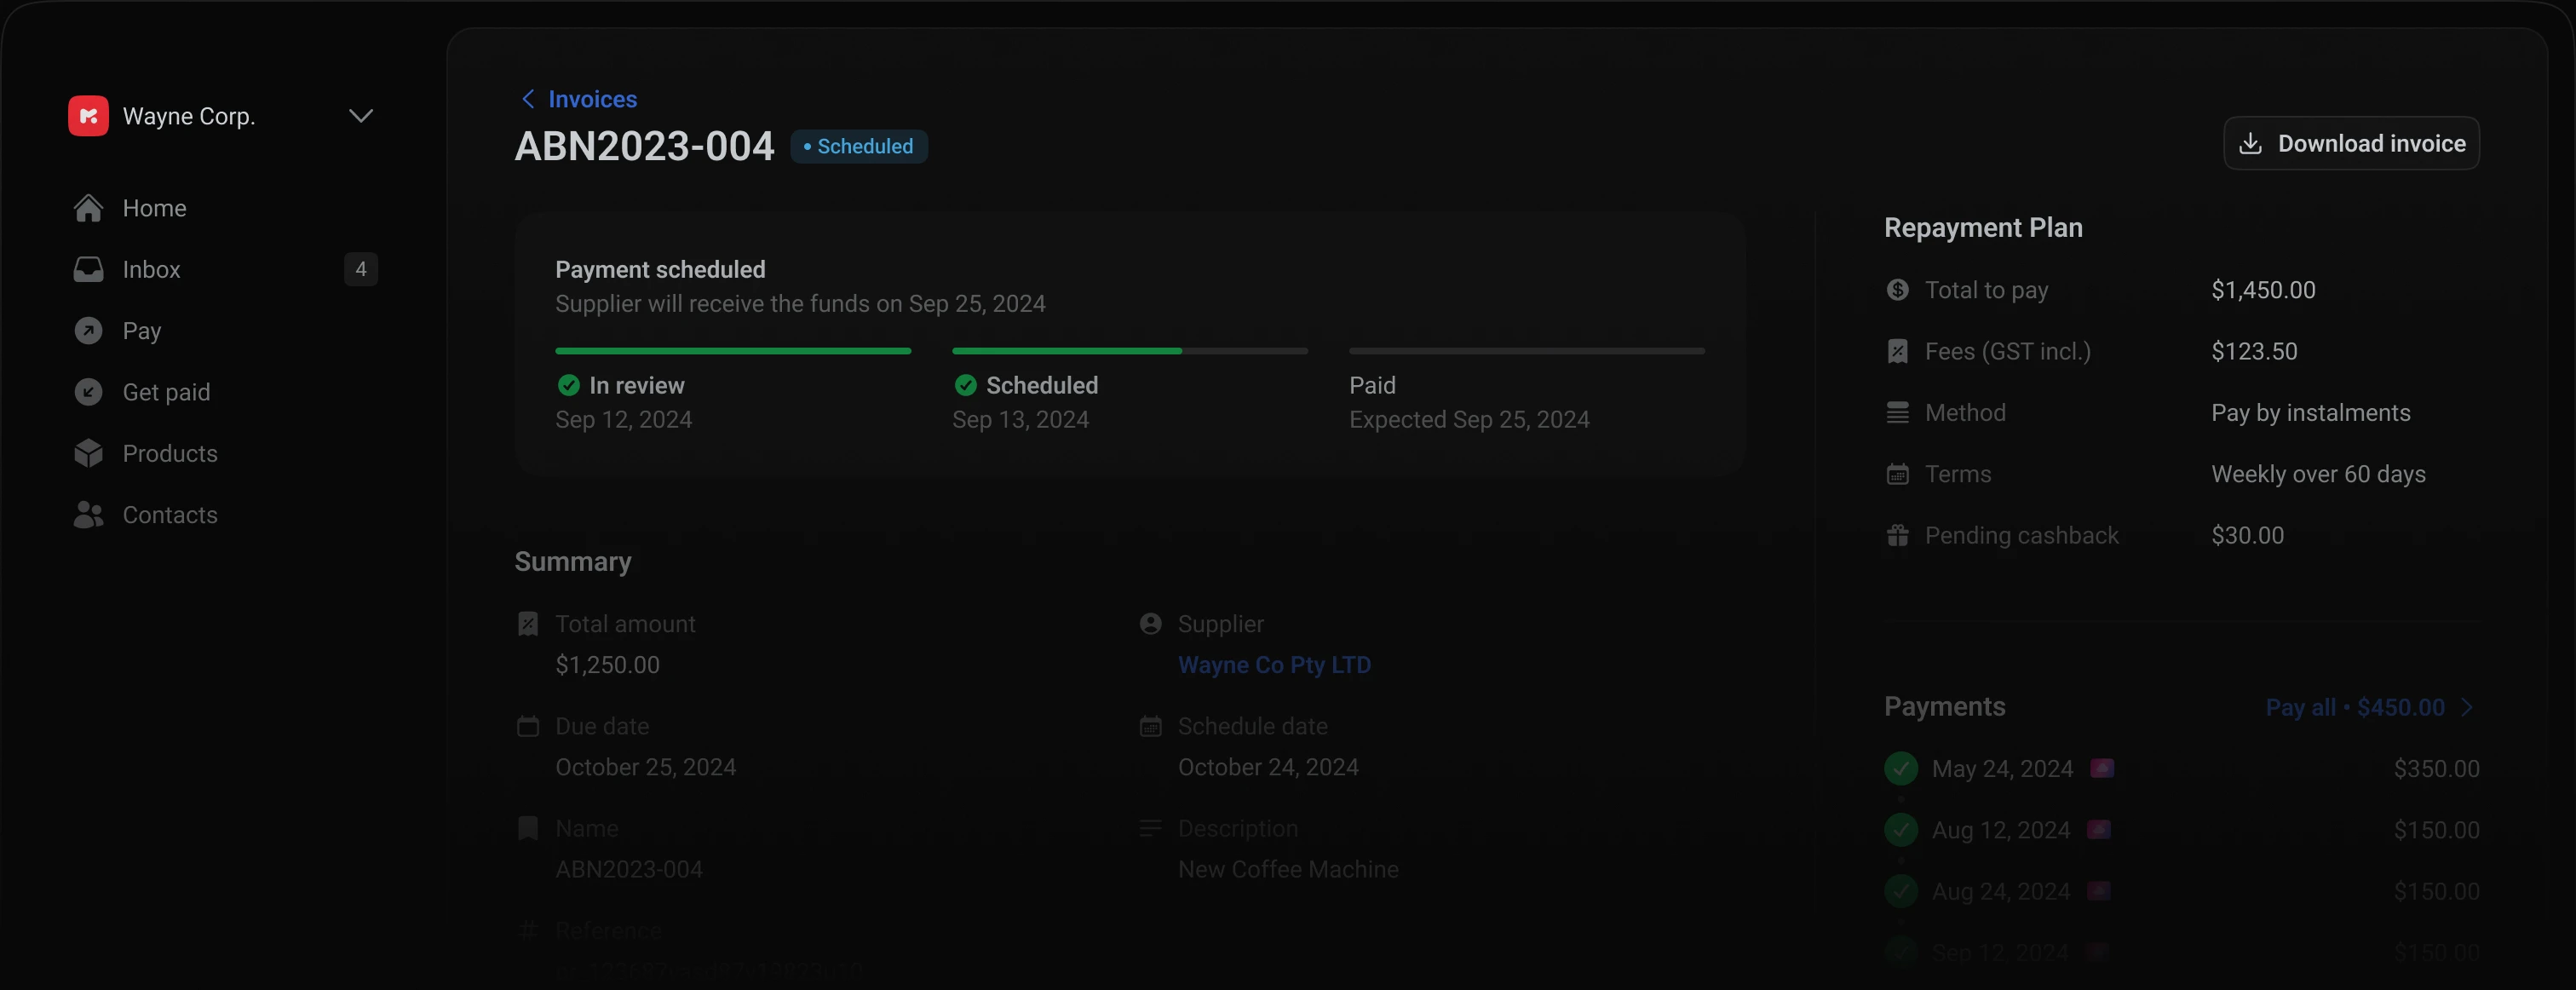Click the Scheduled step green checkmark
Viewport: 2576px width, 990px height.
tap(966, 385)
